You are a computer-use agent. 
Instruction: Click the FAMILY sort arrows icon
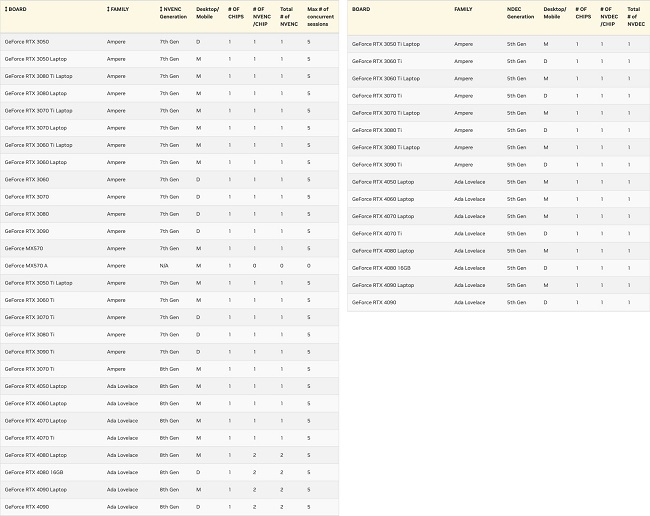point(108,9)
